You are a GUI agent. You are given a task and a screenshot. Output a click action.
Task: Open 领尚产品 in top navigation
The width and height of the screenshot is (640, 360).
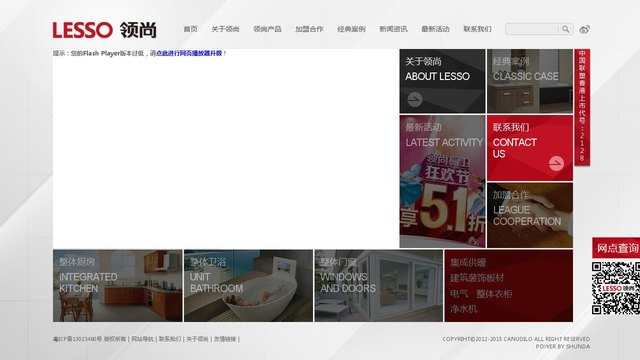[267, 29]
